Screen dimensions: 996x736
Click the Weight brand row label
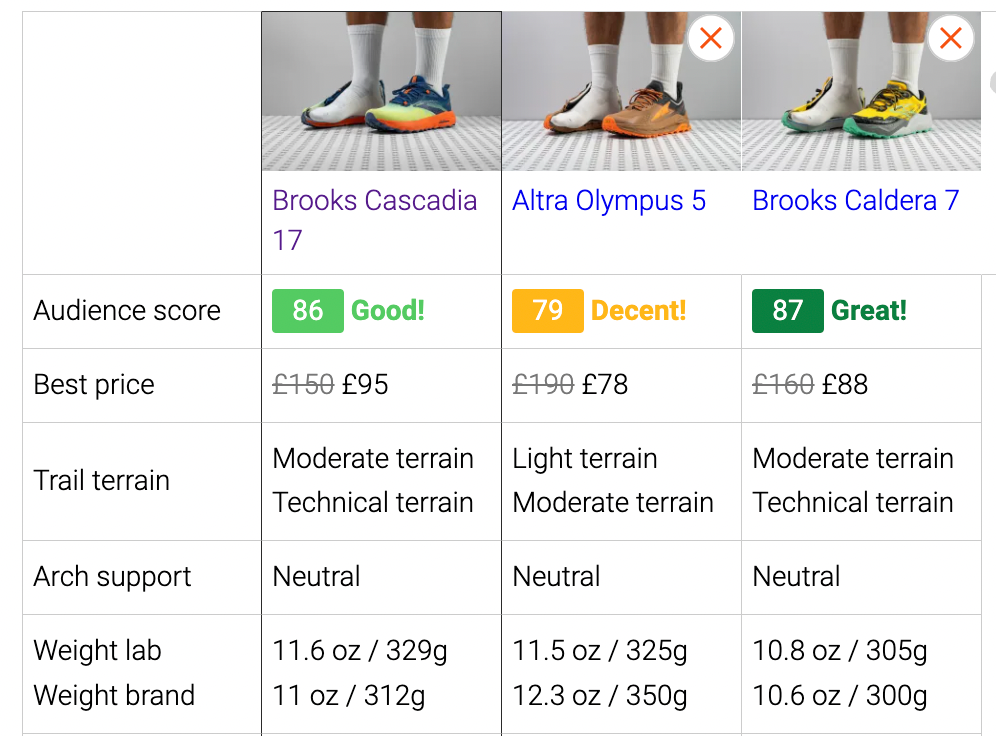coord(114,696)
